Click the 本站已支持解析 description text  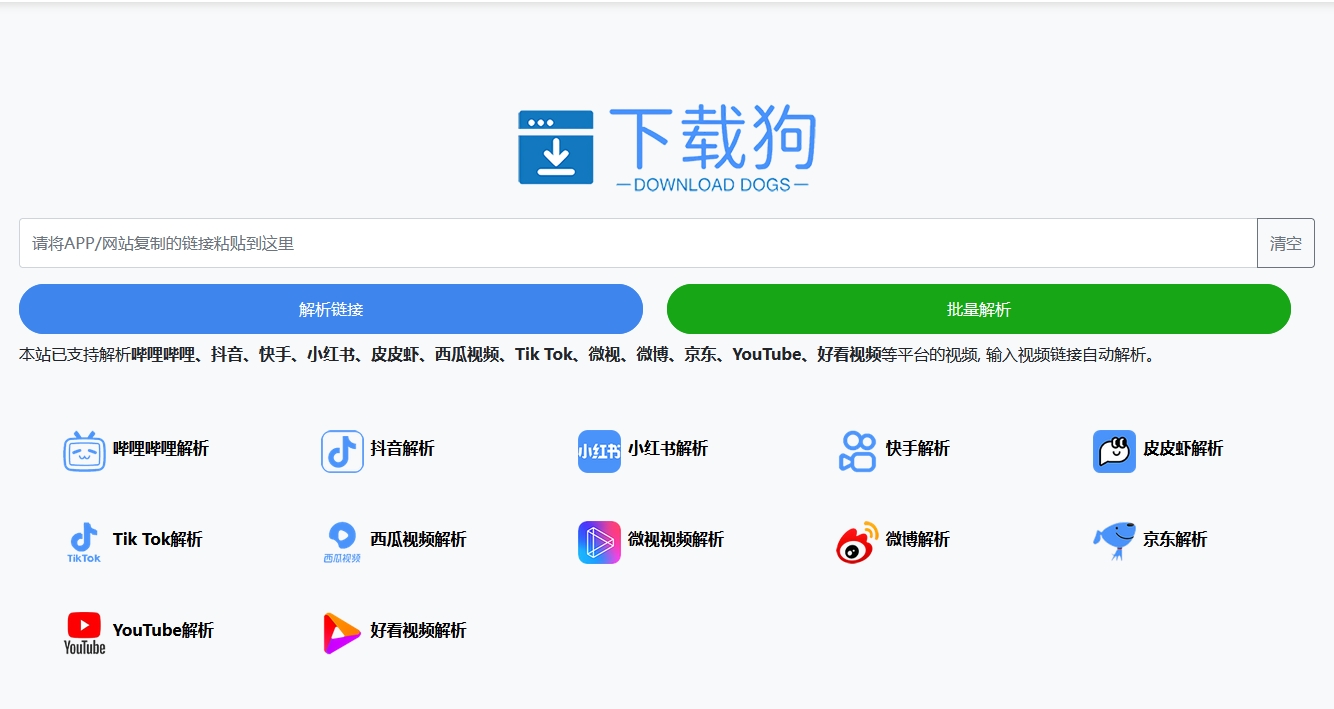[588, 355]
